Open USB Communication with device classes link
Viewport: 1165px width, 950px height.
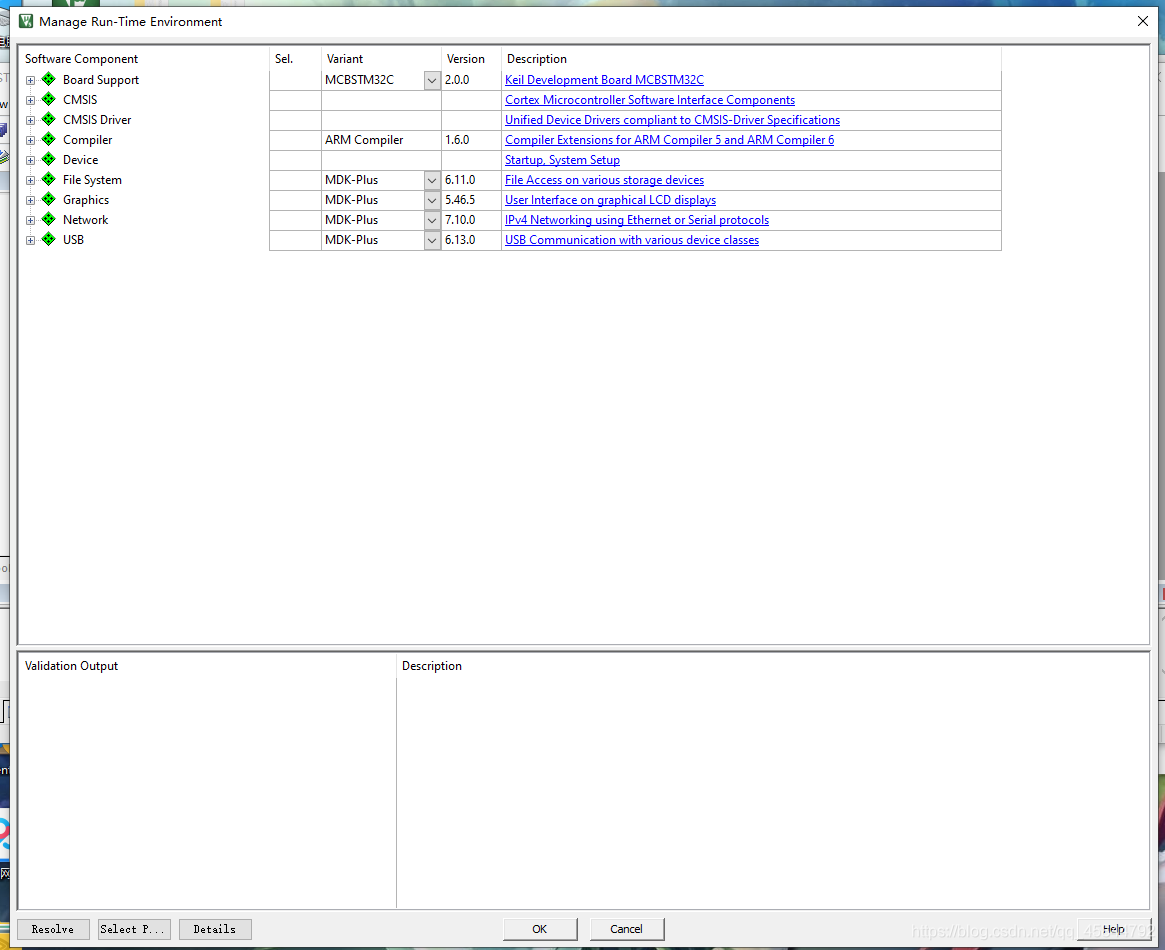[x=632, y=240]
